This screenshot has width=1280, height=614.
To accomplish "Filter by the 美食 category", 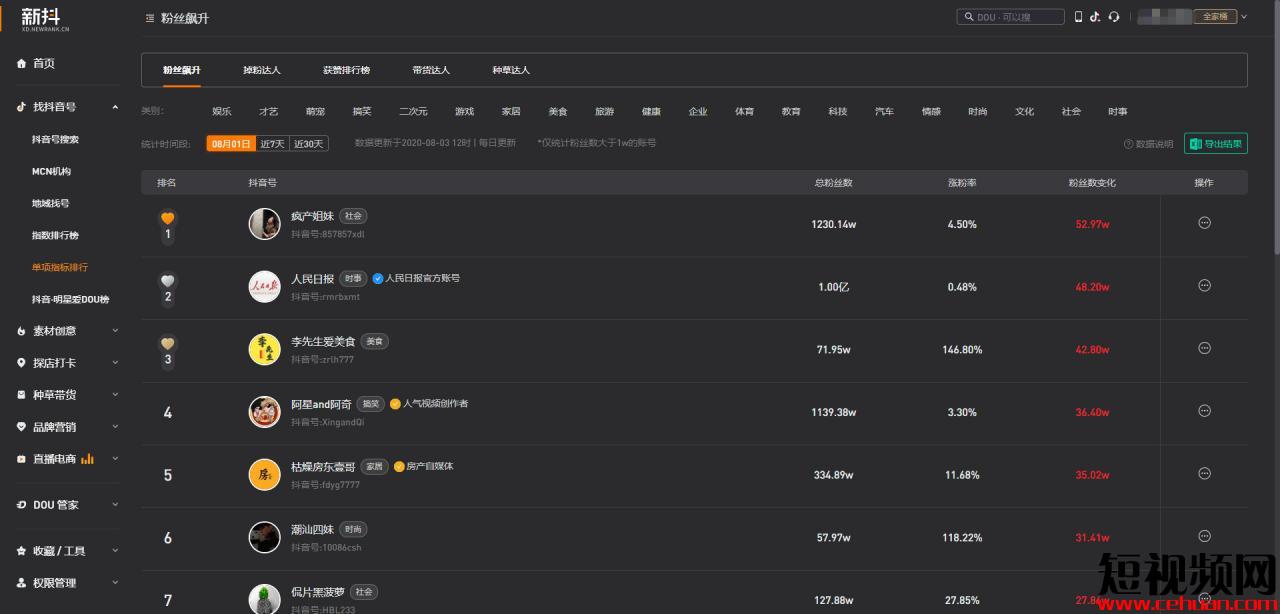I will pyautogui.click(x=558, y=112).
